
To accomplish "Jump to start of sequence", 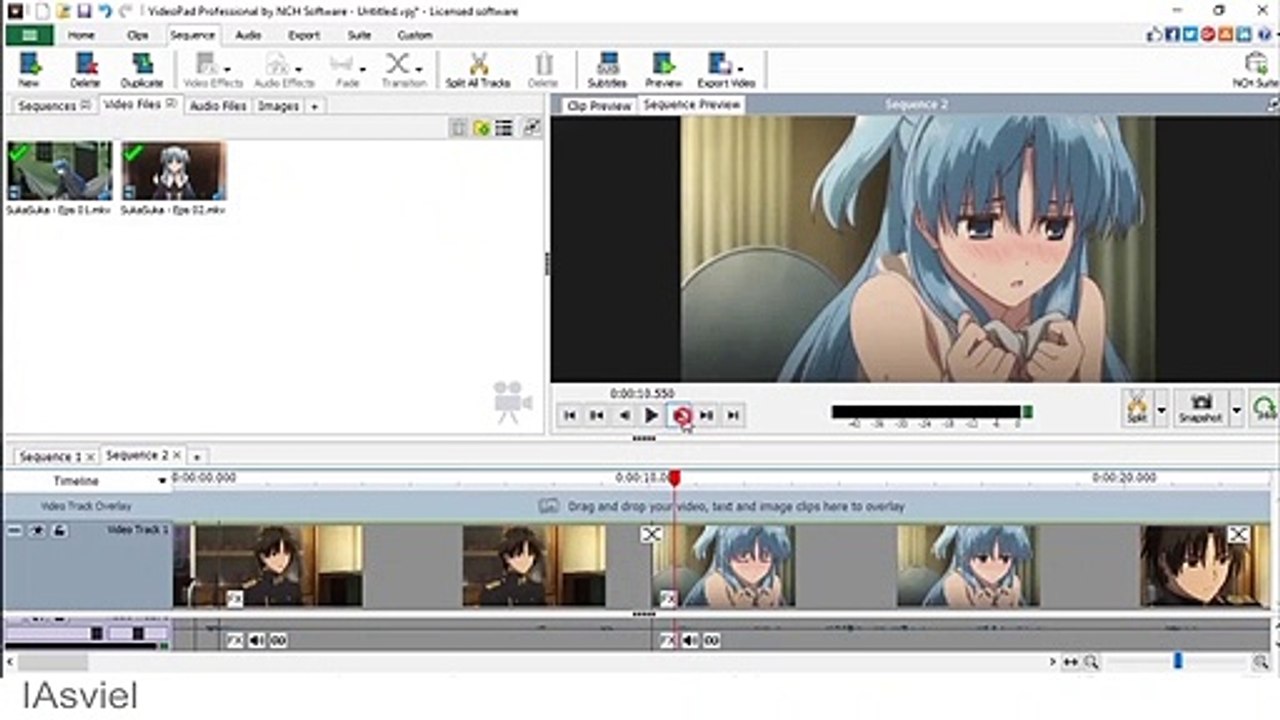I will tap(569, 415).
